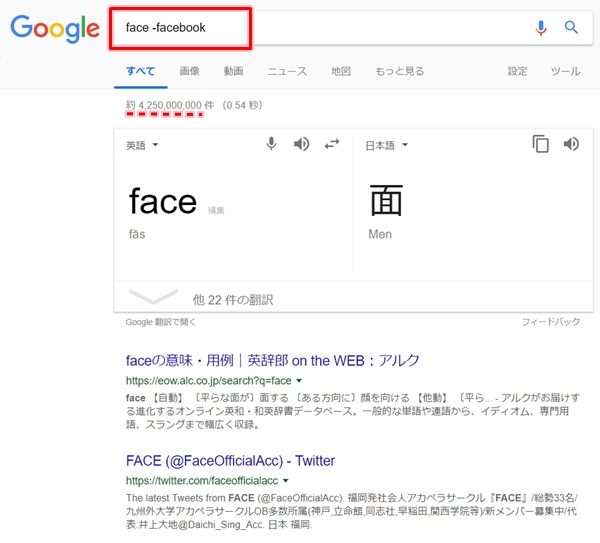Click the blue search magnifier icon
The height and width of the screenshot is (543, 600).
571,27
